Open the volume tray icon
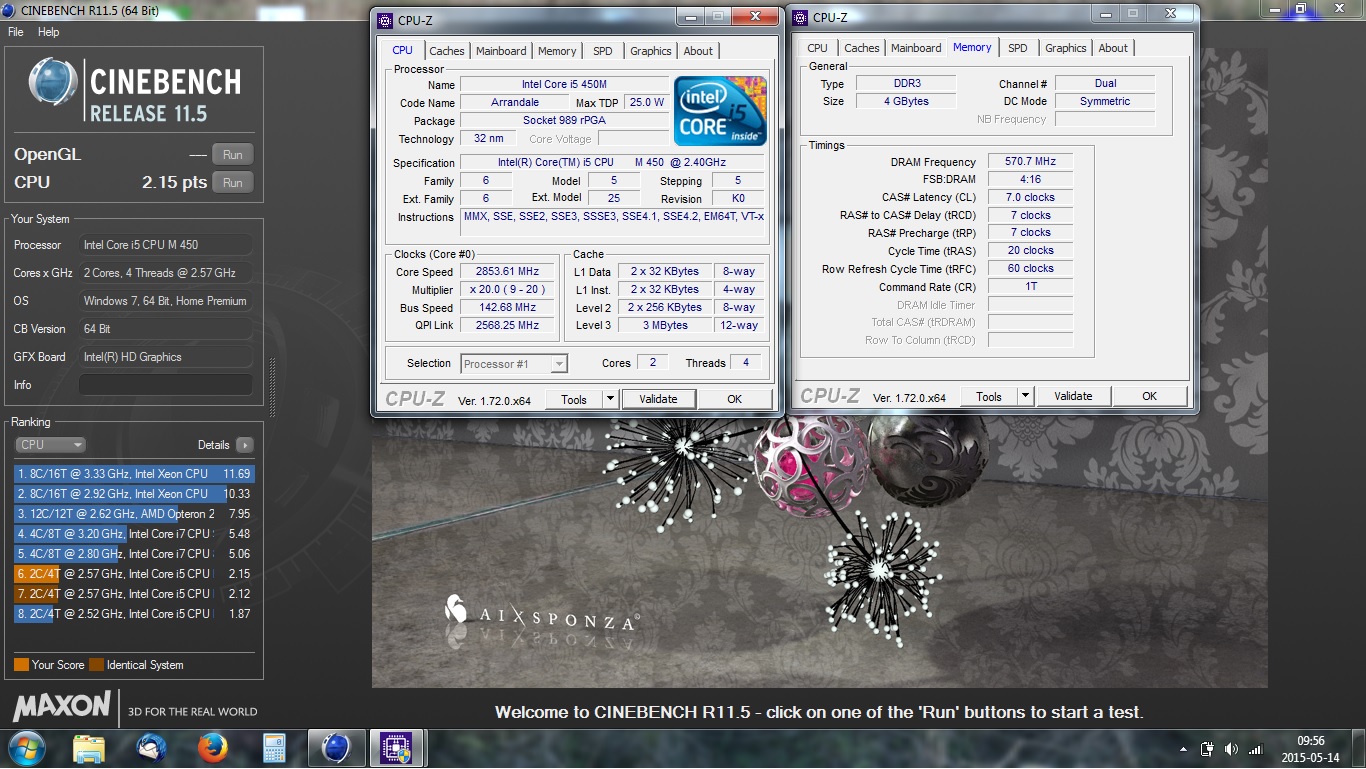Image resolution: width=1366 pixels, height=769 pixels. tap(1231, 748)
